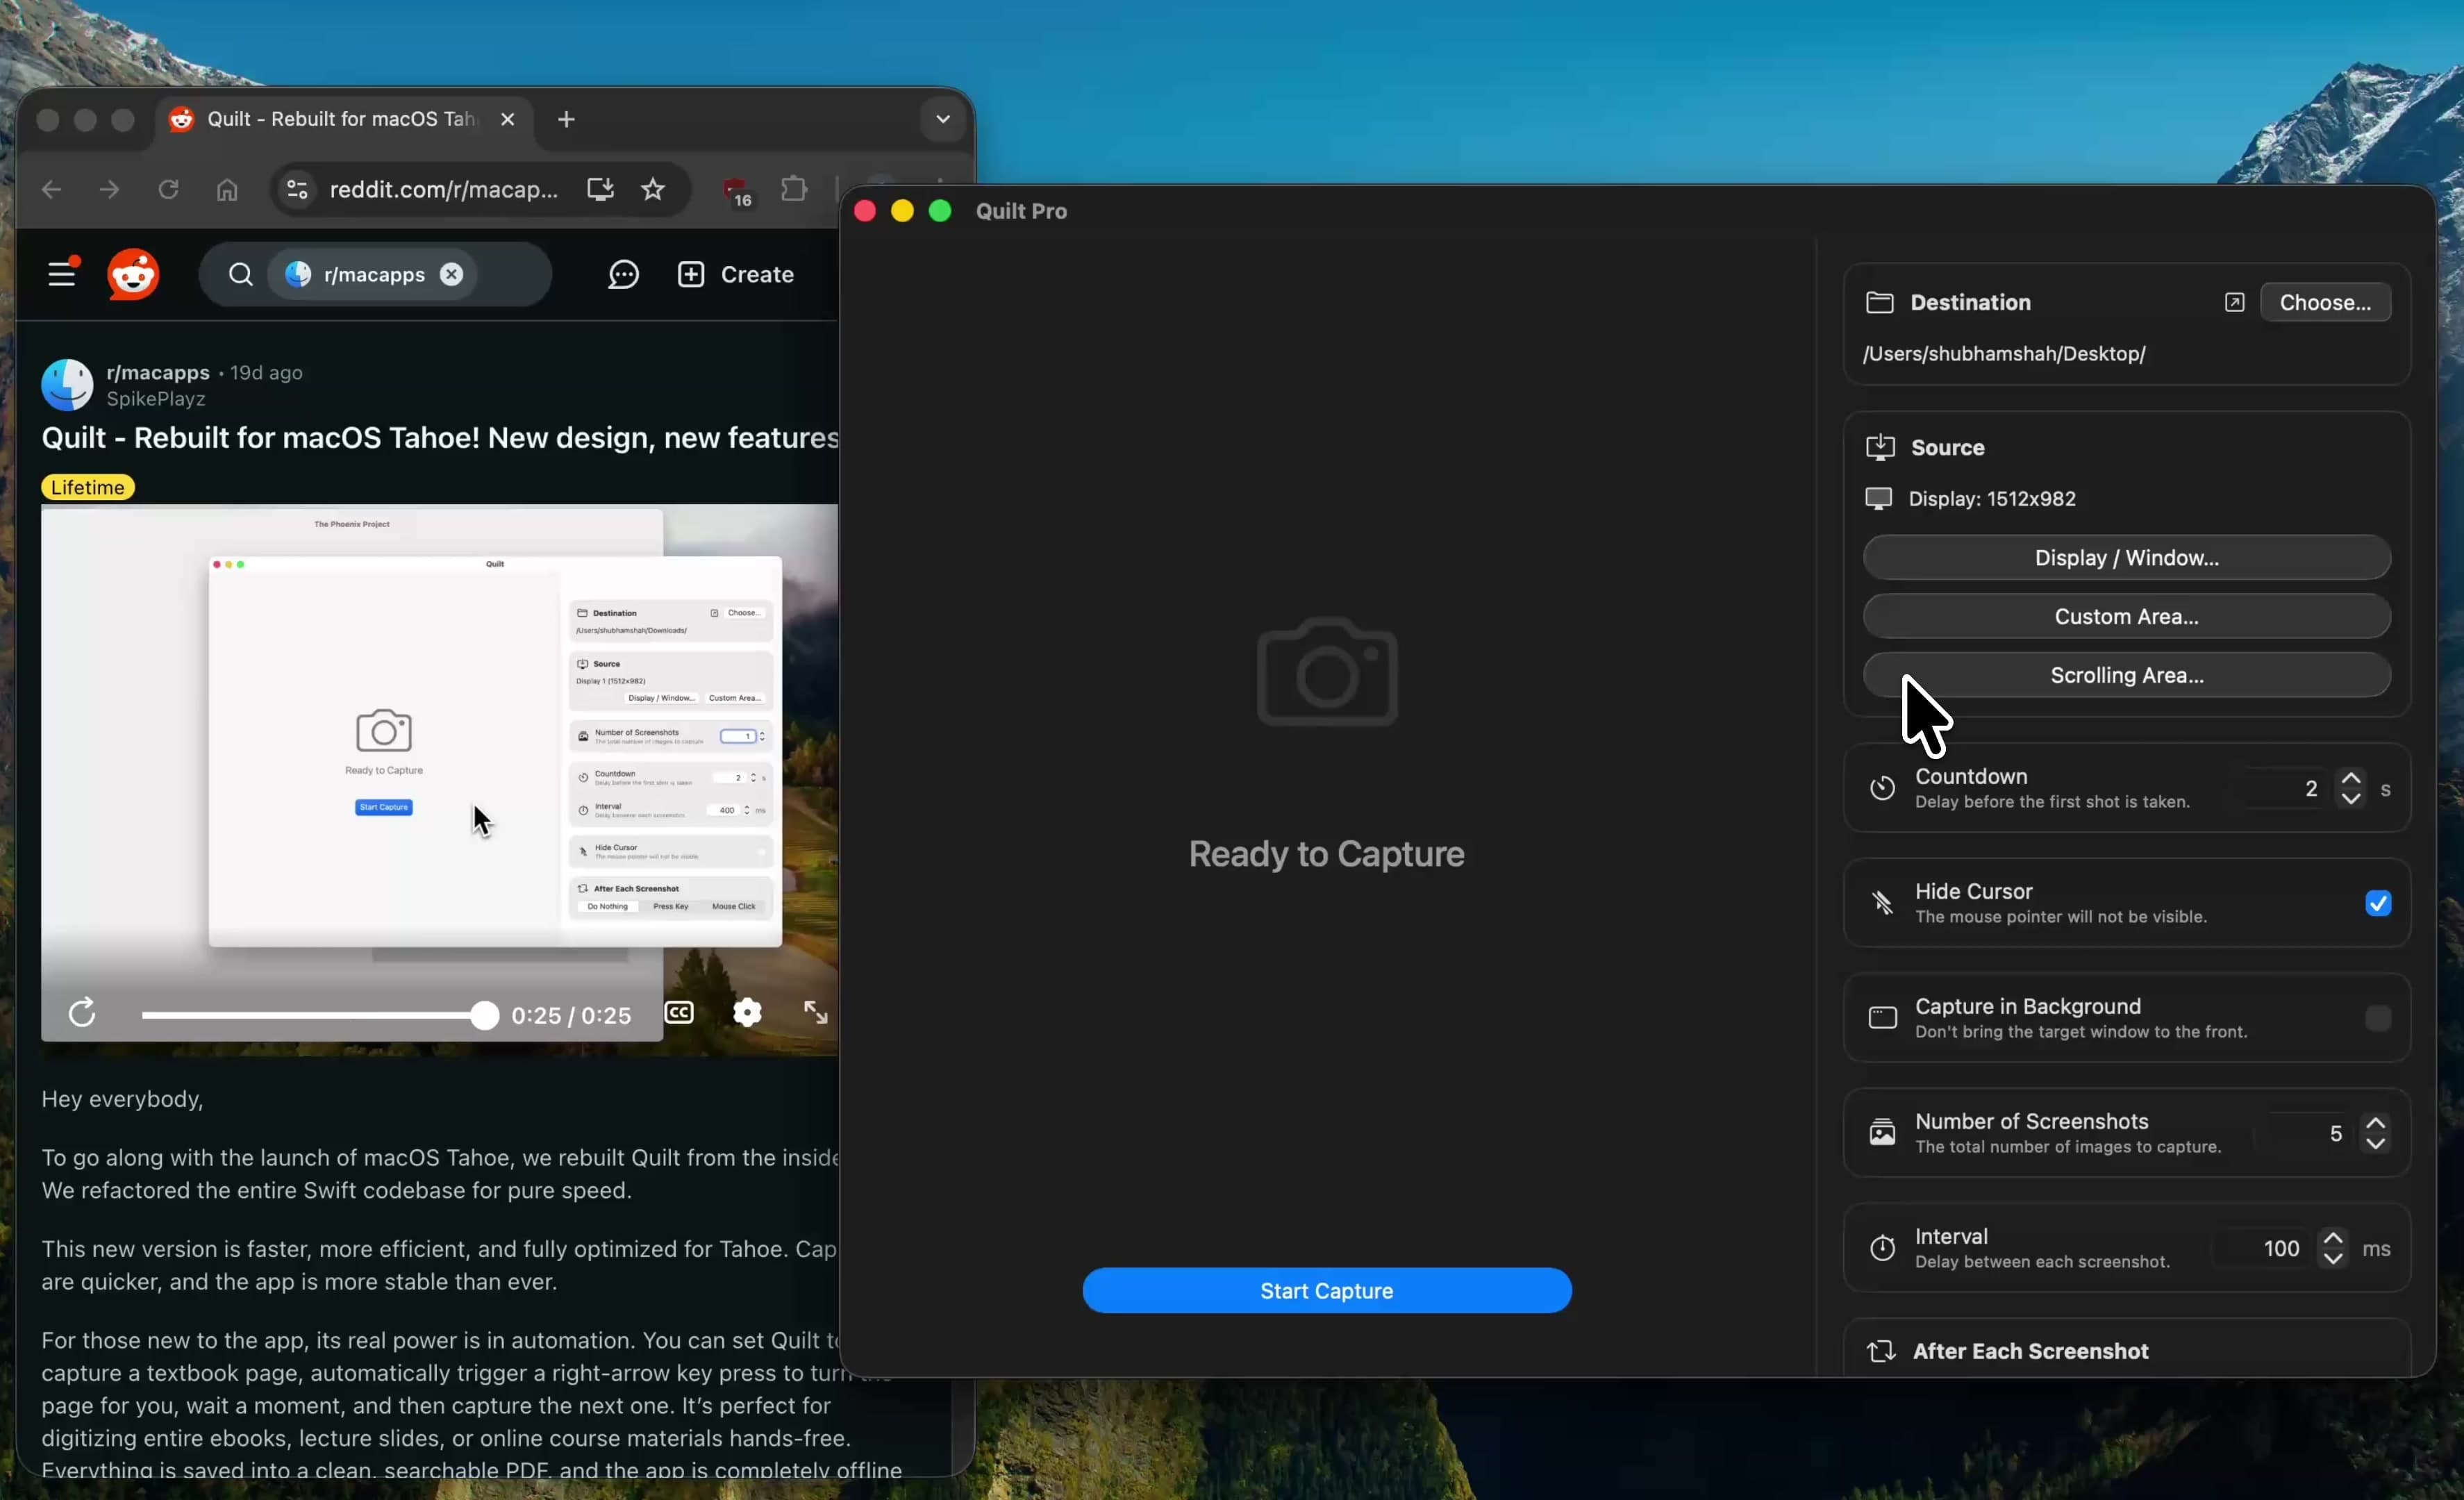Image resolution: width=2464 pixels, height=1500 pixels.
Task: Expand video to fullscreen
Action: 815,1013
